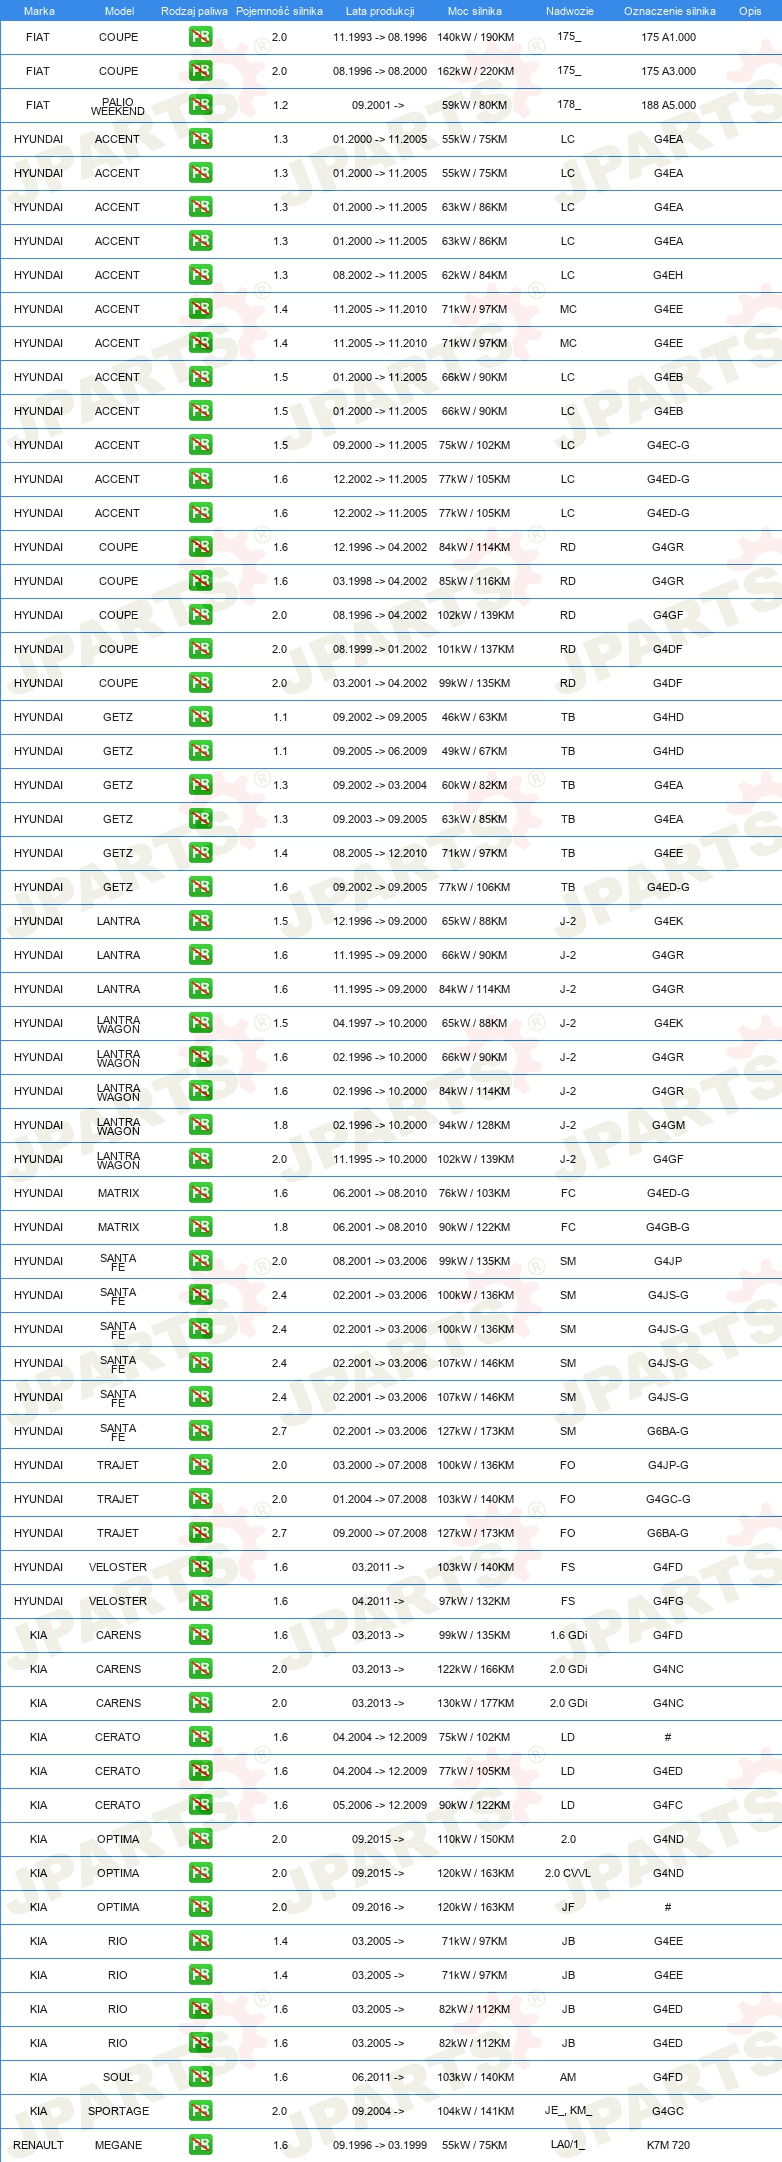Select body code 2.0 CVVL
This screenshot has width=782, height=2162.
point(568,1873)
